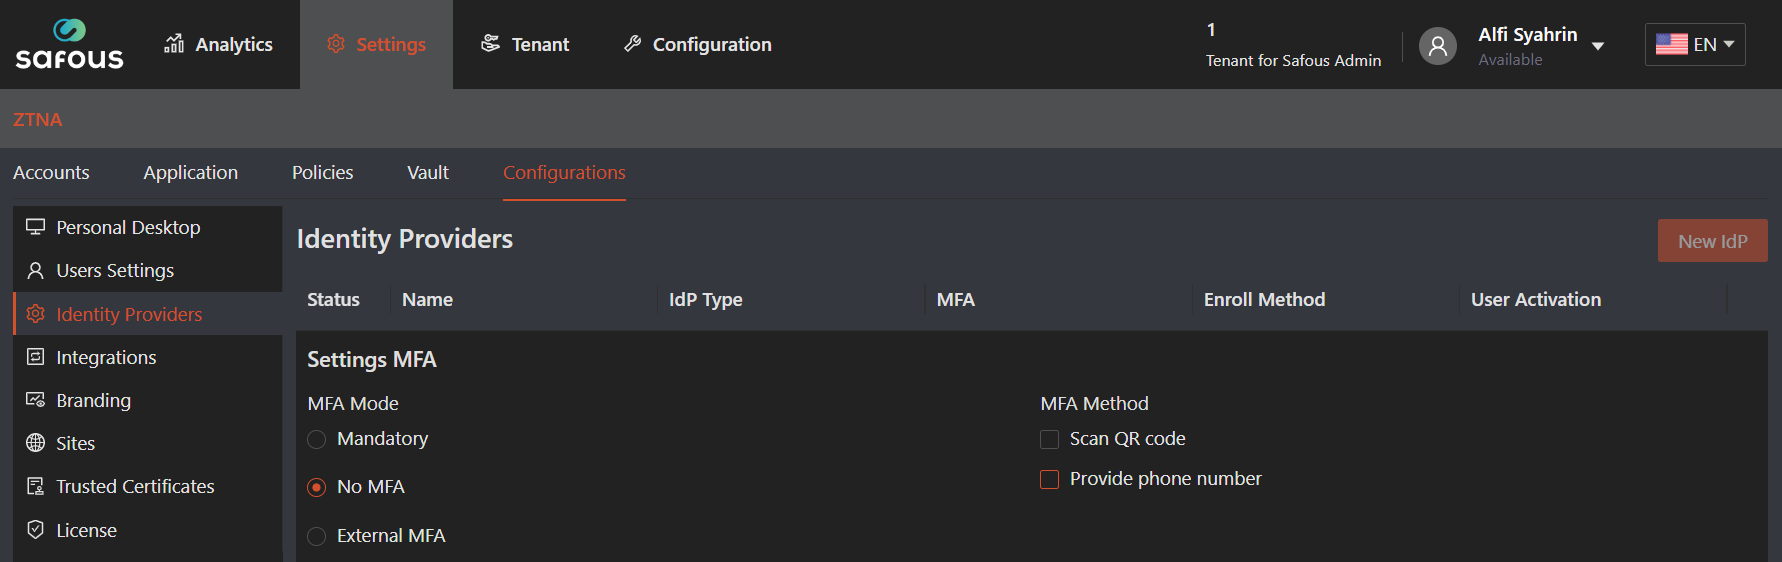This screenshot has height=562, width=1782.
Task: Open Users Settings in the sidebar
Action: point(115,270)
